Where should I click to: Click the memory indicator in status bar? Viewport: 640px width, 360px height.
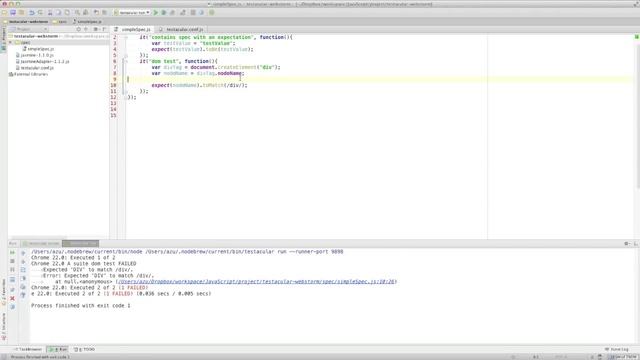point(623,357)
